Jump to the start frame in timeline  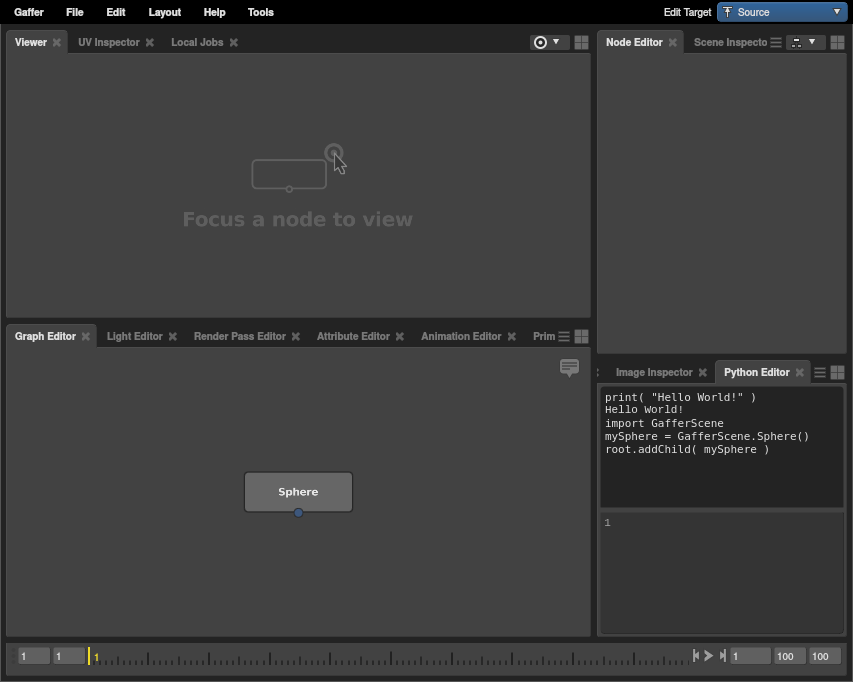coord(696,656)
